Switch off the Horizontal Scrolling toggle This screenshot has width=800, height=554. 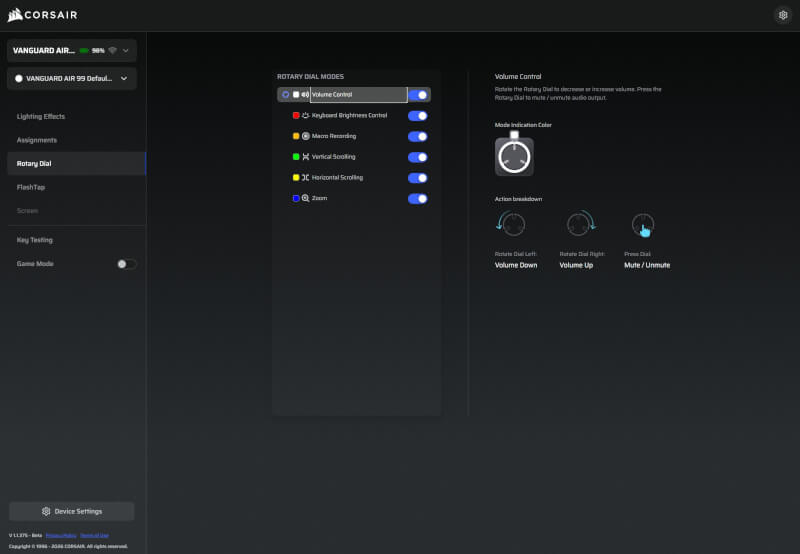point(417,178)
